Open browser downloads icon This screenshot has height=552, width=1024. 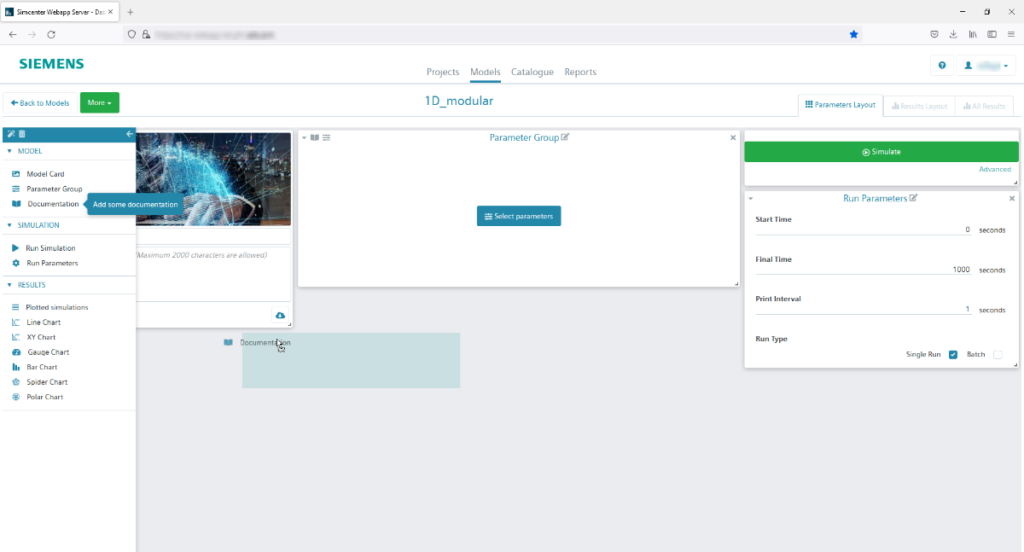coord(953,35)
